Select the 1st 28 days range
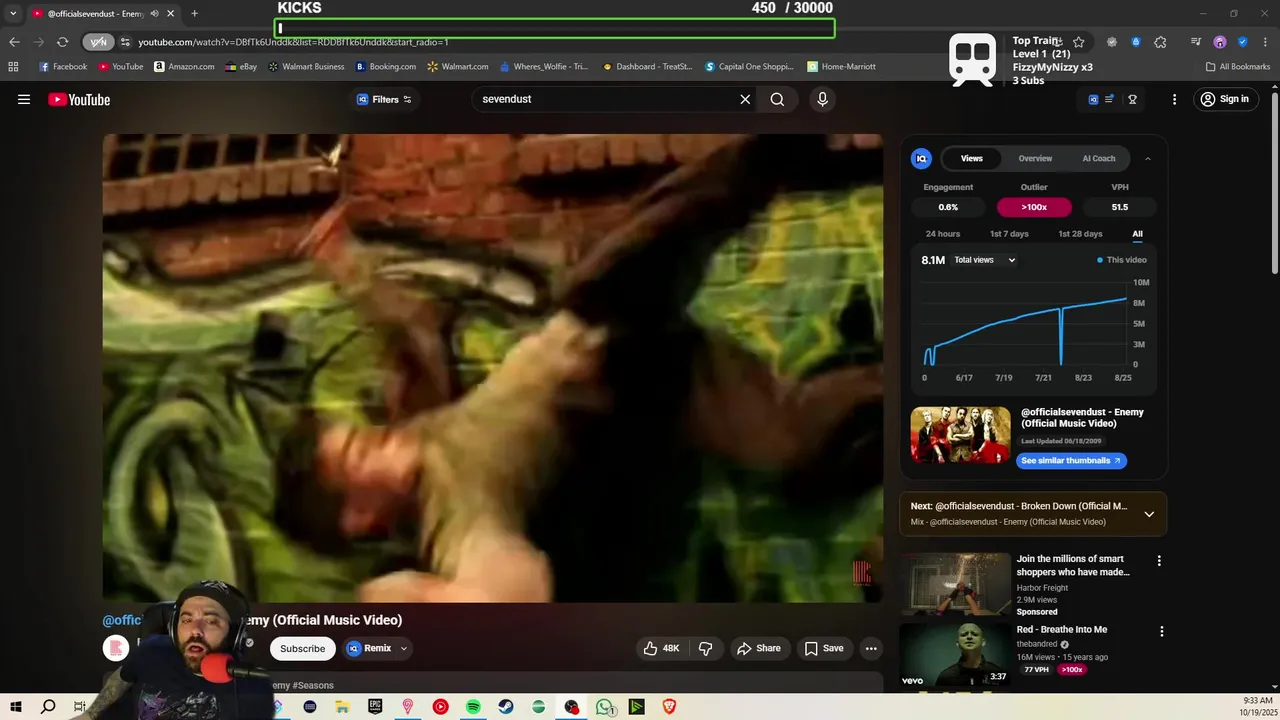This screenshot has height=720, width=1280. (1080, 234)
